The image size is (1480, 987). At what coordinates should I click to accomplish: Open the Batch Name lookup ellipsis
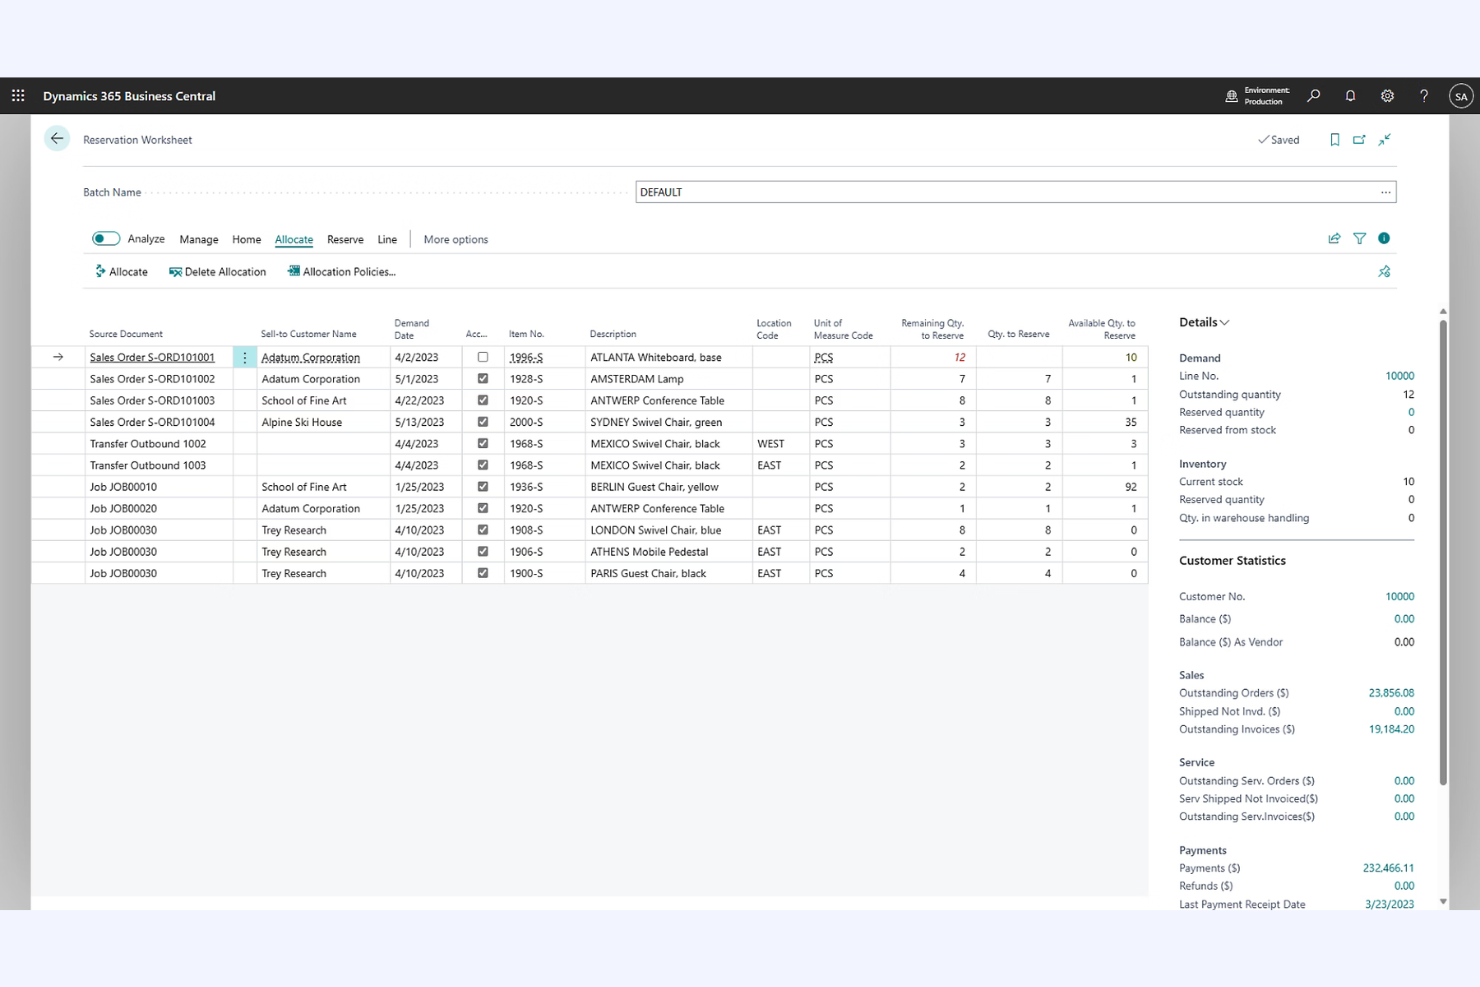tap(1386, 191)
